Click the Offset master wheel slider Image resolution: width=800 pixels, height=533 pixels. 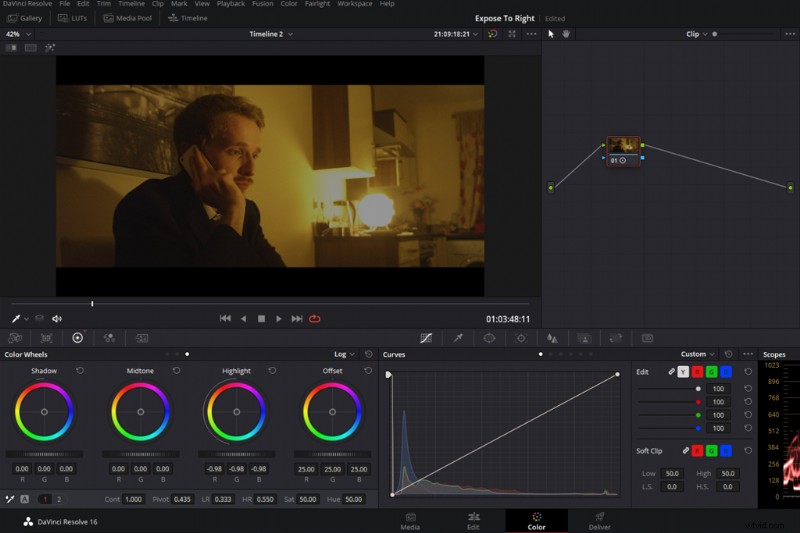(x=332, y=454)
